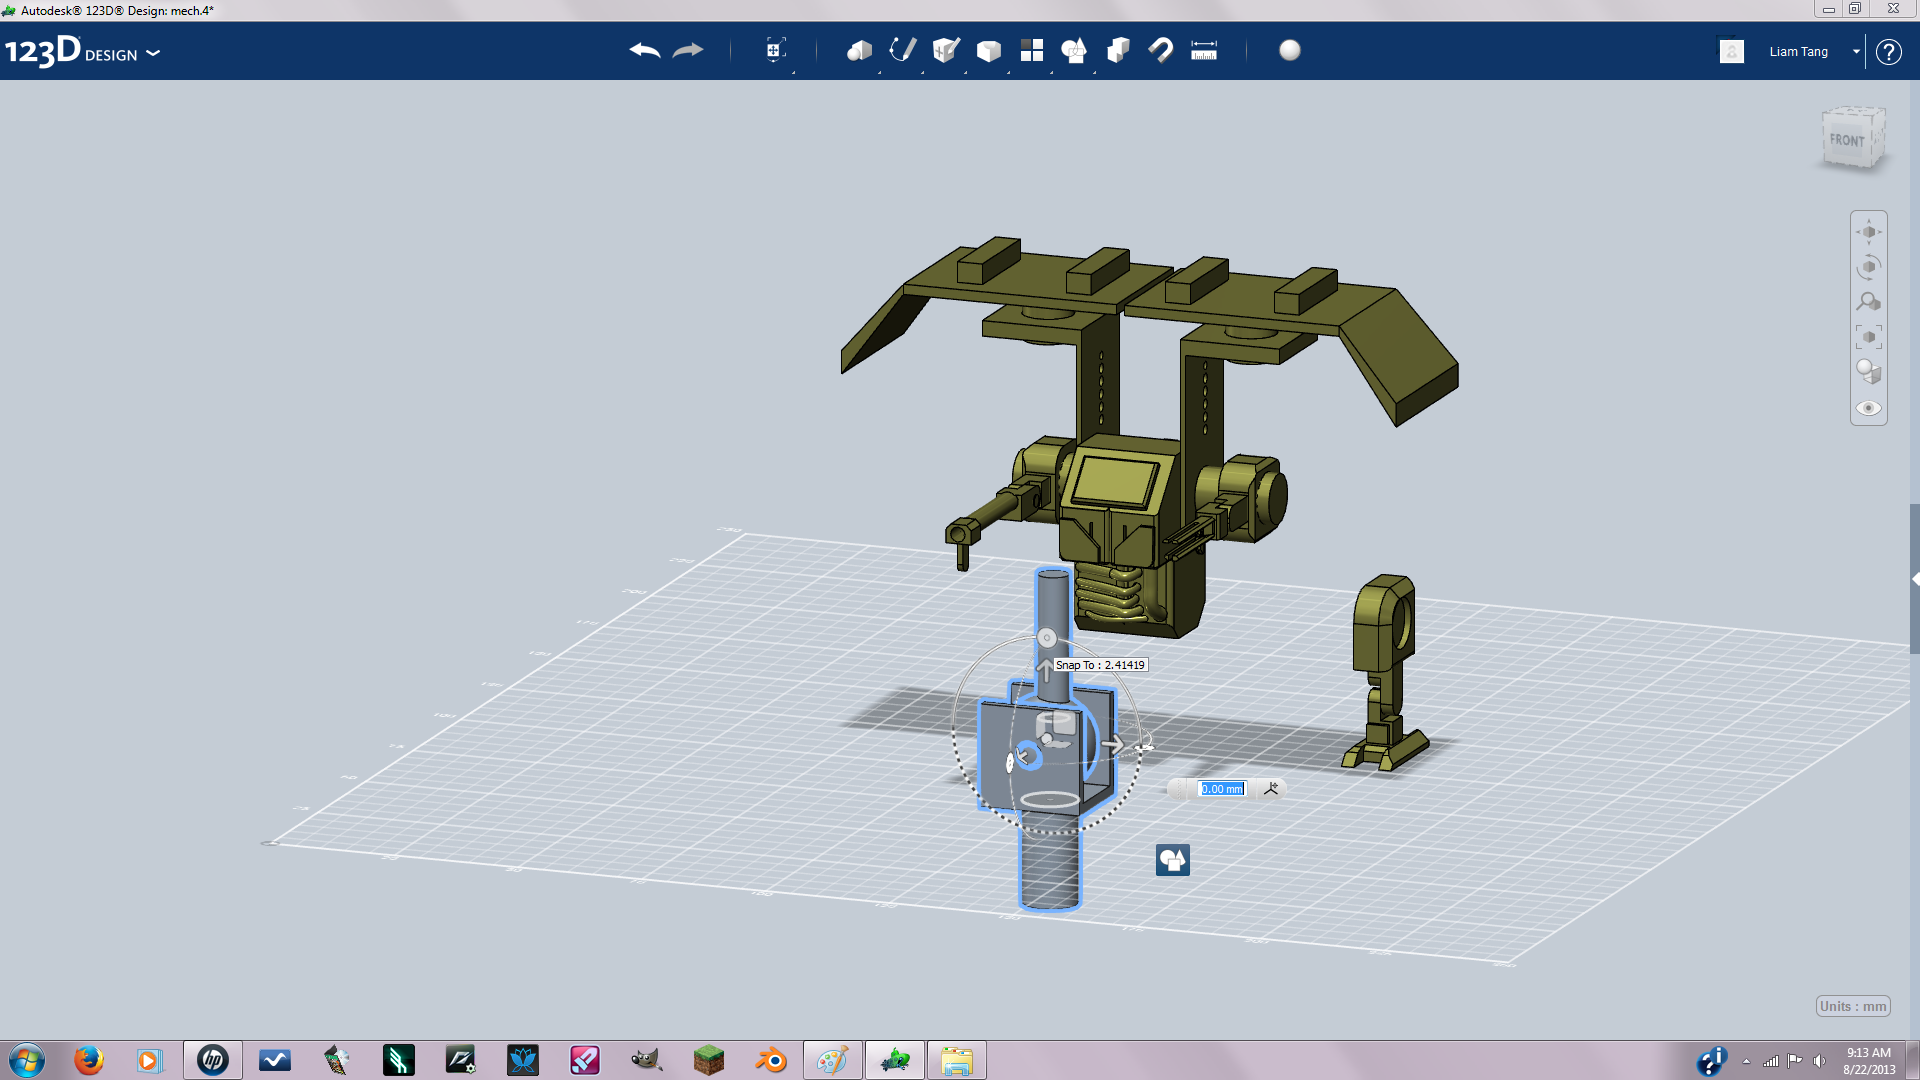Click the Fit view icon
This screenshot has width=1920, height=1080.
(1868, 337)
